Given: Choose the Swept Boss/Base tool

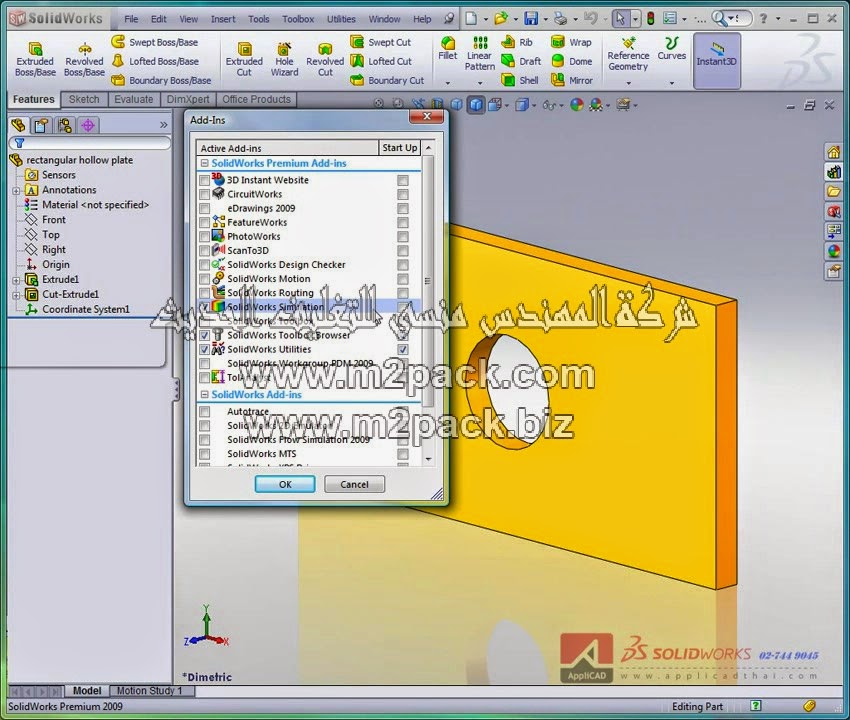Looking at the screenshot, I should pyautogui.click(x=155, y=42).
